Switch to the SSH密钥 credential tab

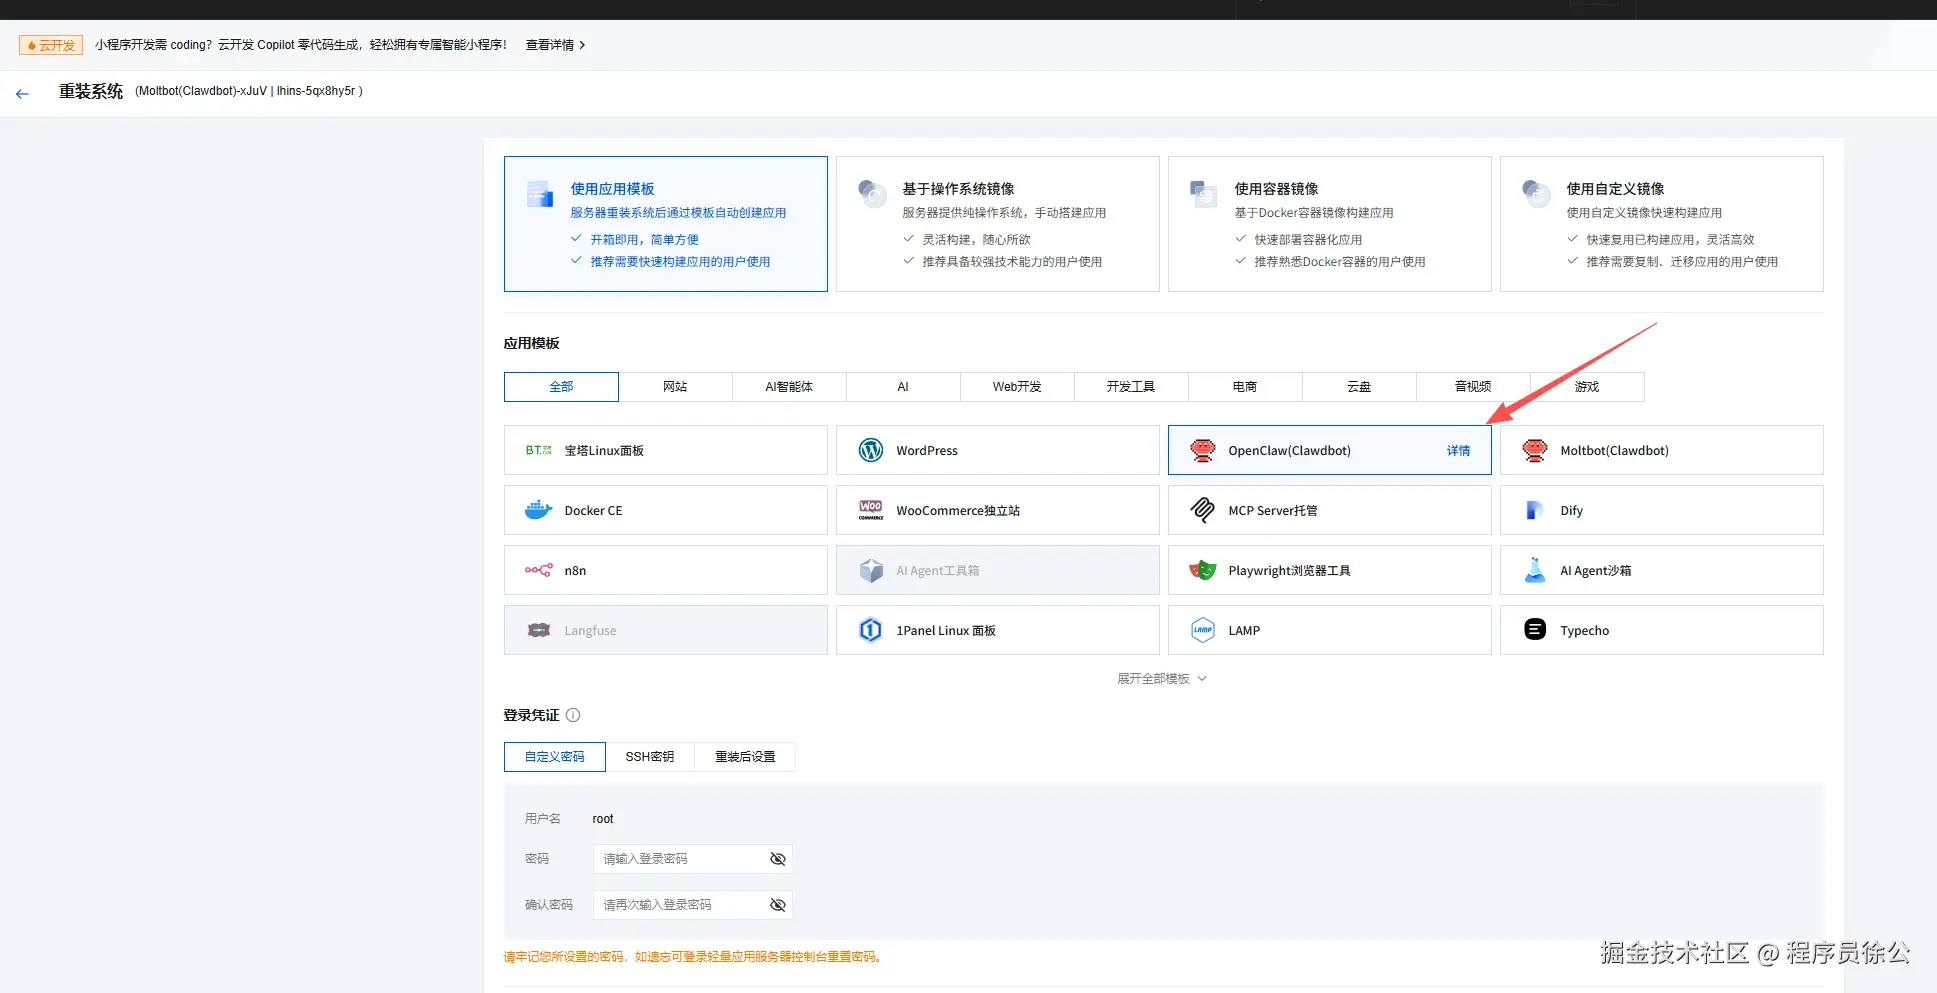click(x=650, y=757)
